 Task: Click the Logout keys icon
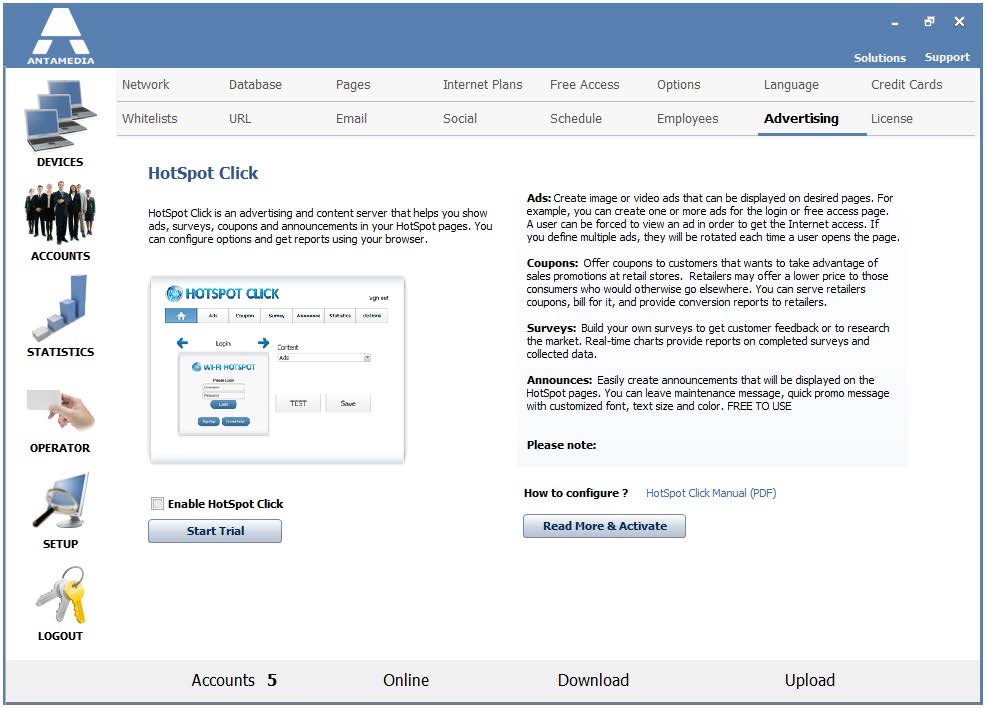point(60,594)
